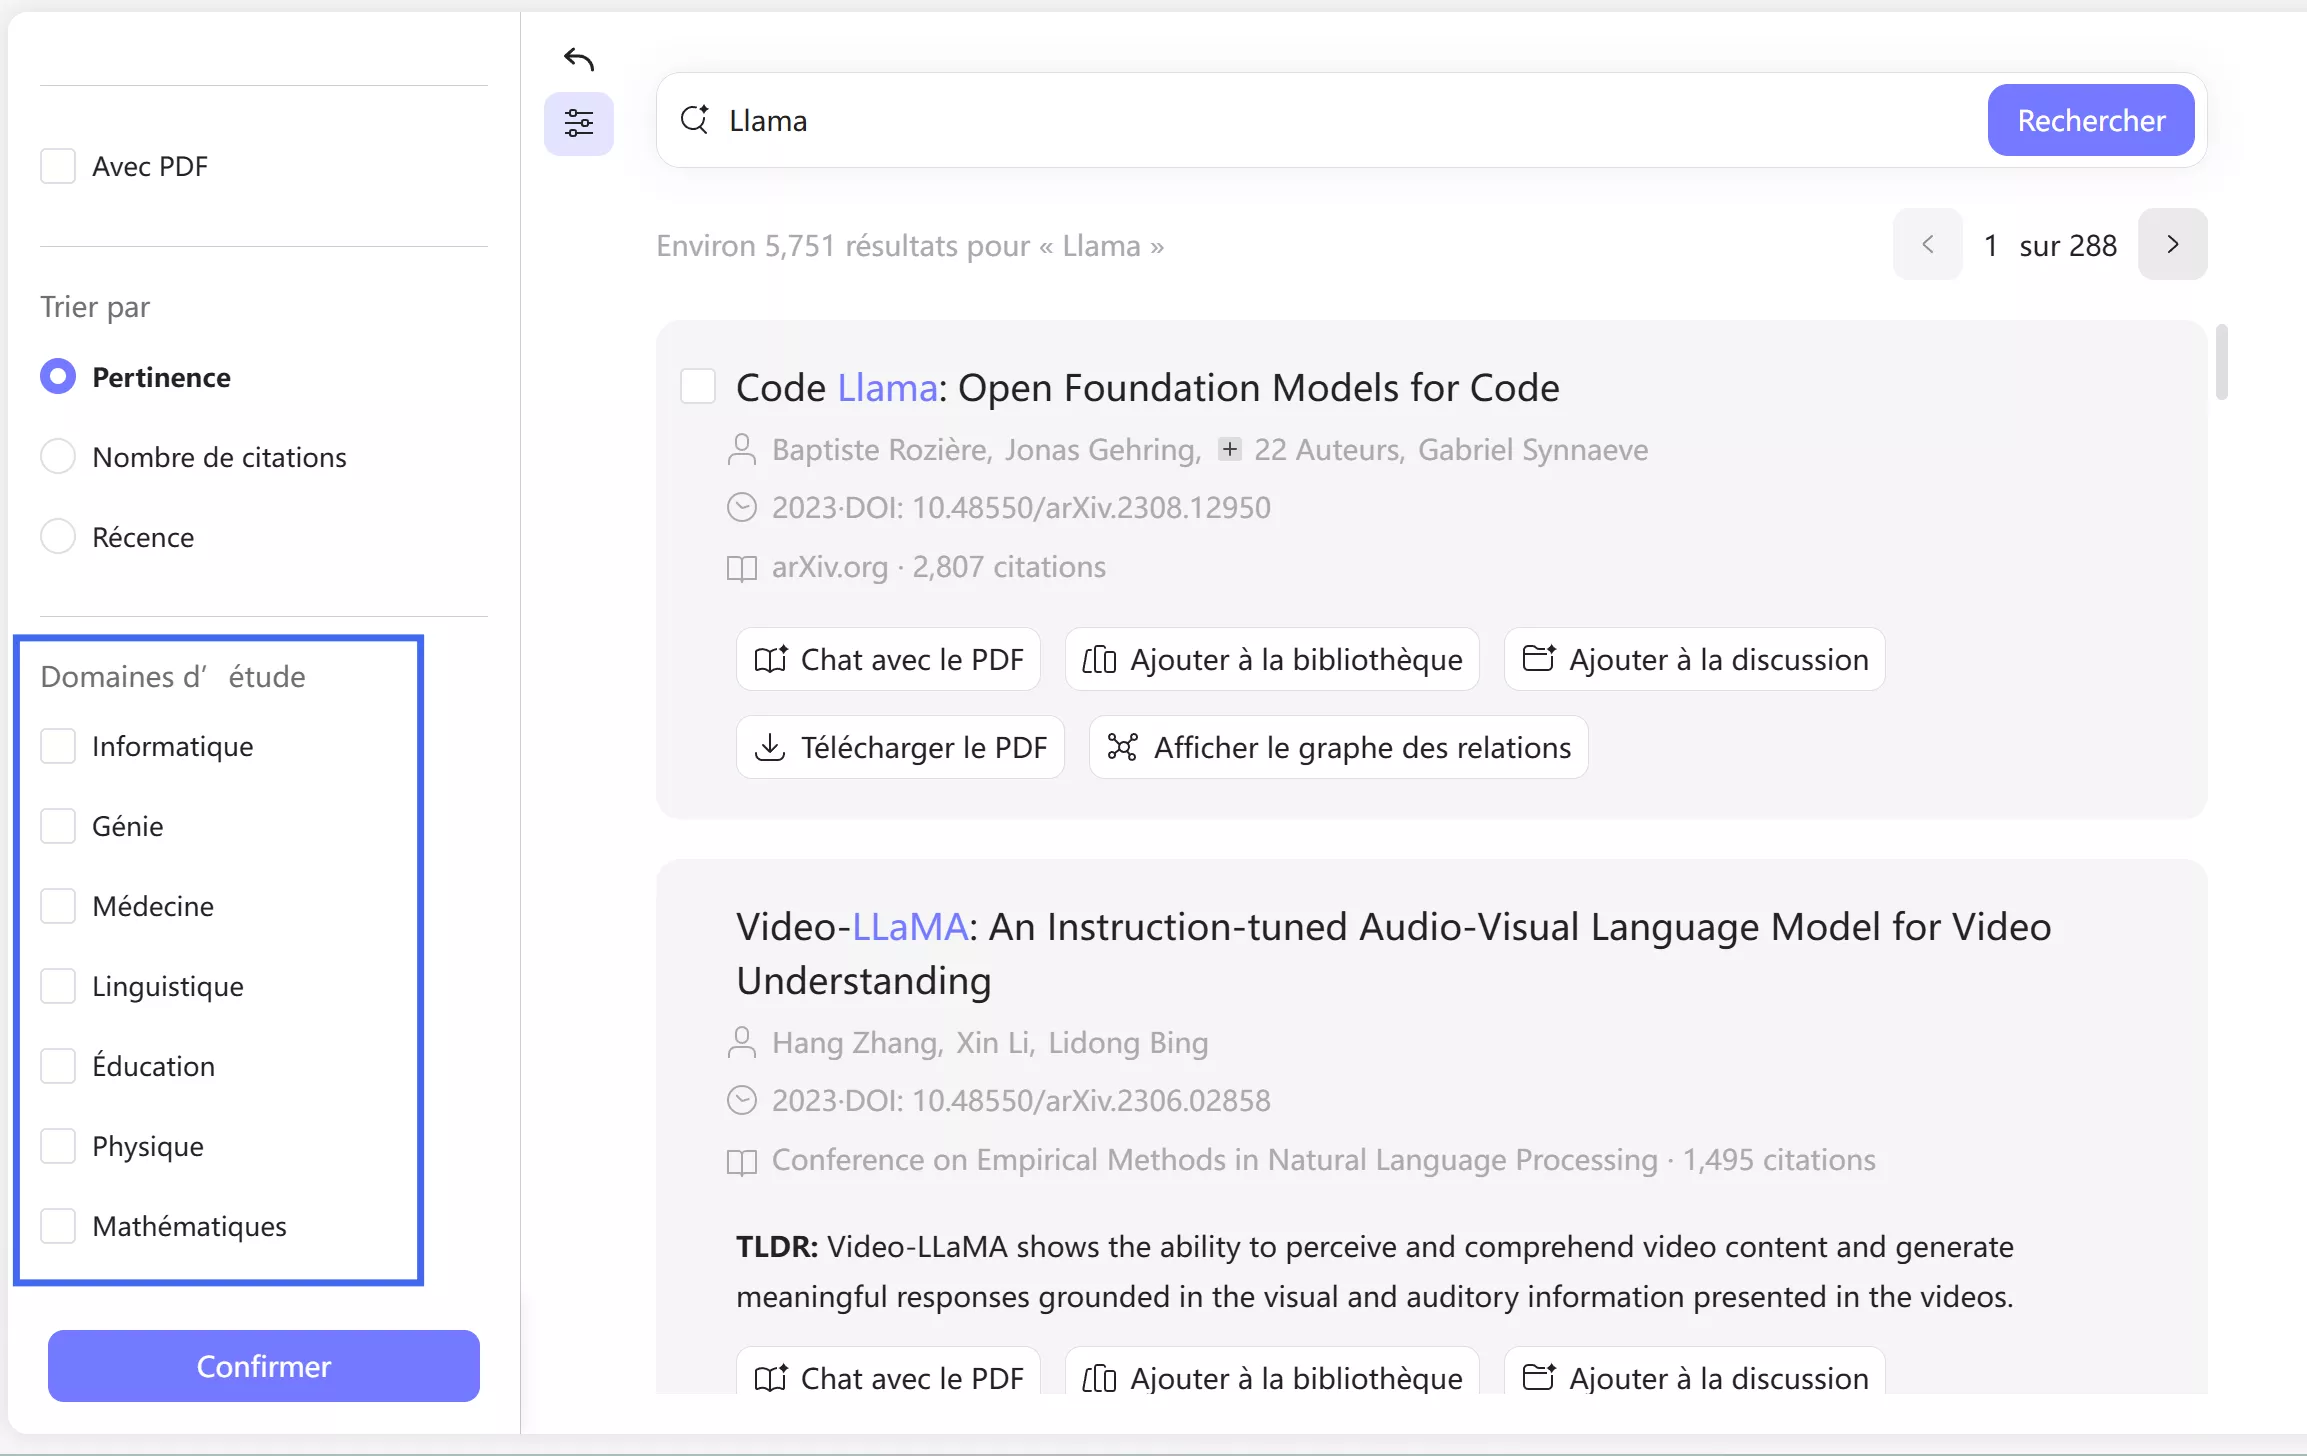Check the Informatique study field
2307x1456 pixels.
coord(58,746)
